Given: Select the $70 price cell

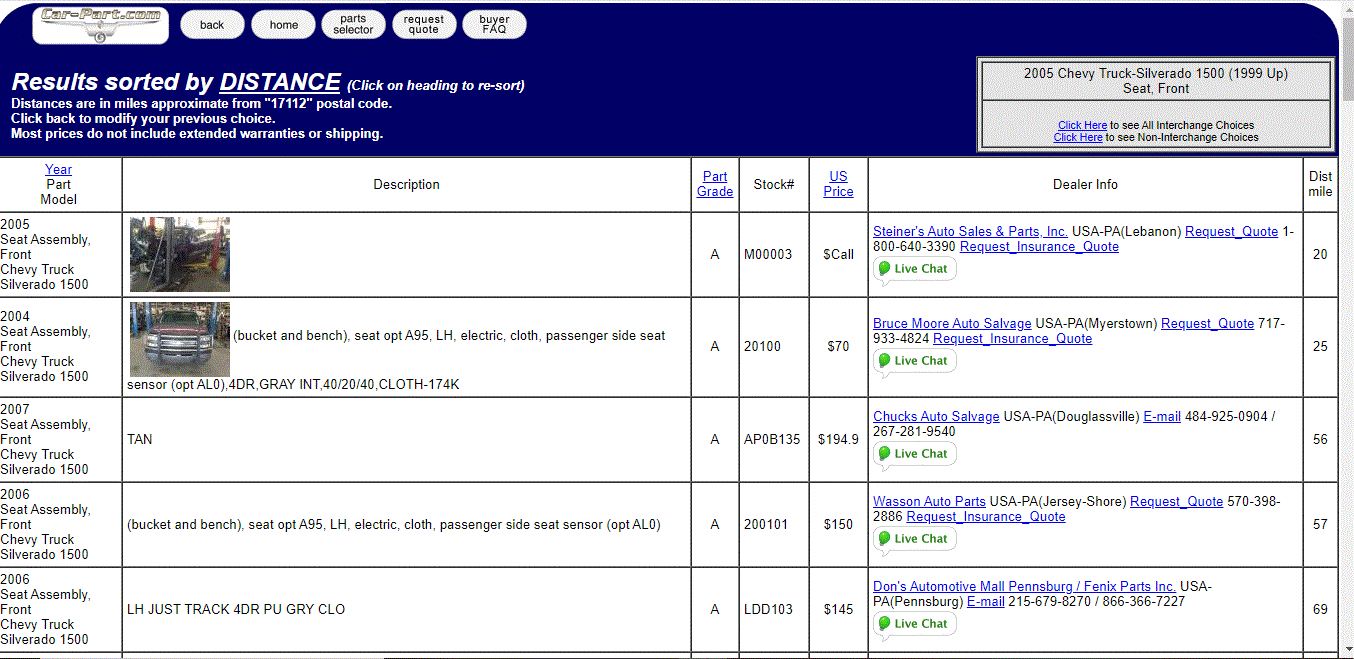Looking at the screenshot, I should (838, 346).
